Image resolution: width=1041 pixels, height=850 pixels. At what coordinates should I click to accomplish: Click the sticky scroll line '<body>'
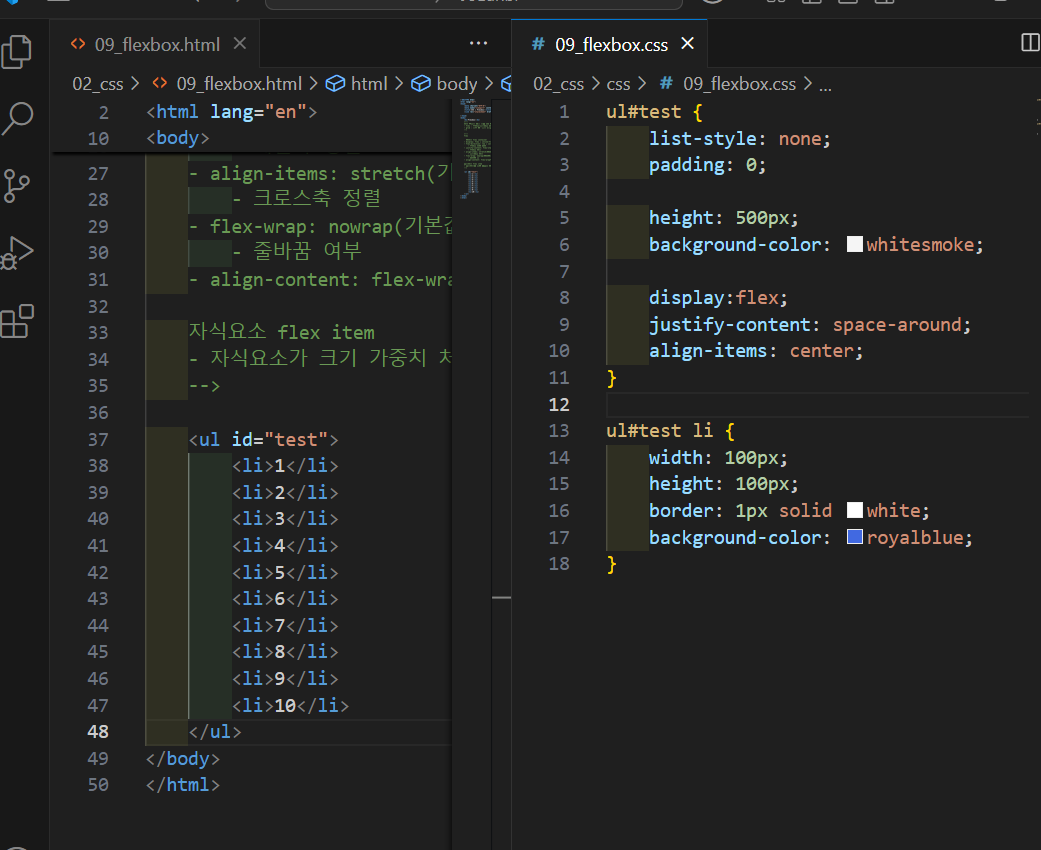[x=177, y=138]
